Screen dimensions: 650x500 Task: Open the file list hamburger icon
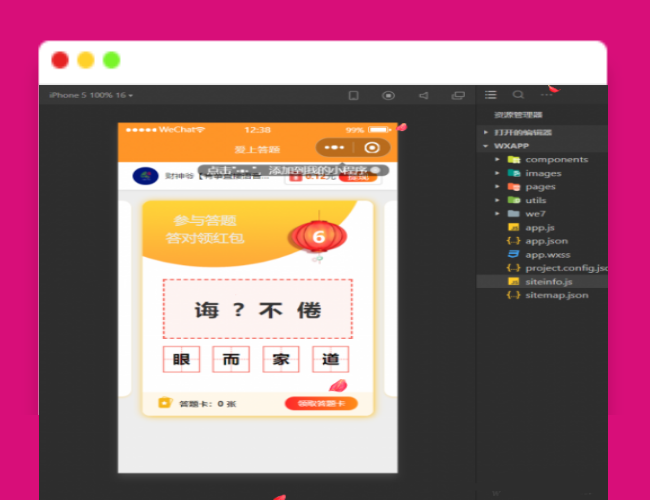(x=491, y=95)
